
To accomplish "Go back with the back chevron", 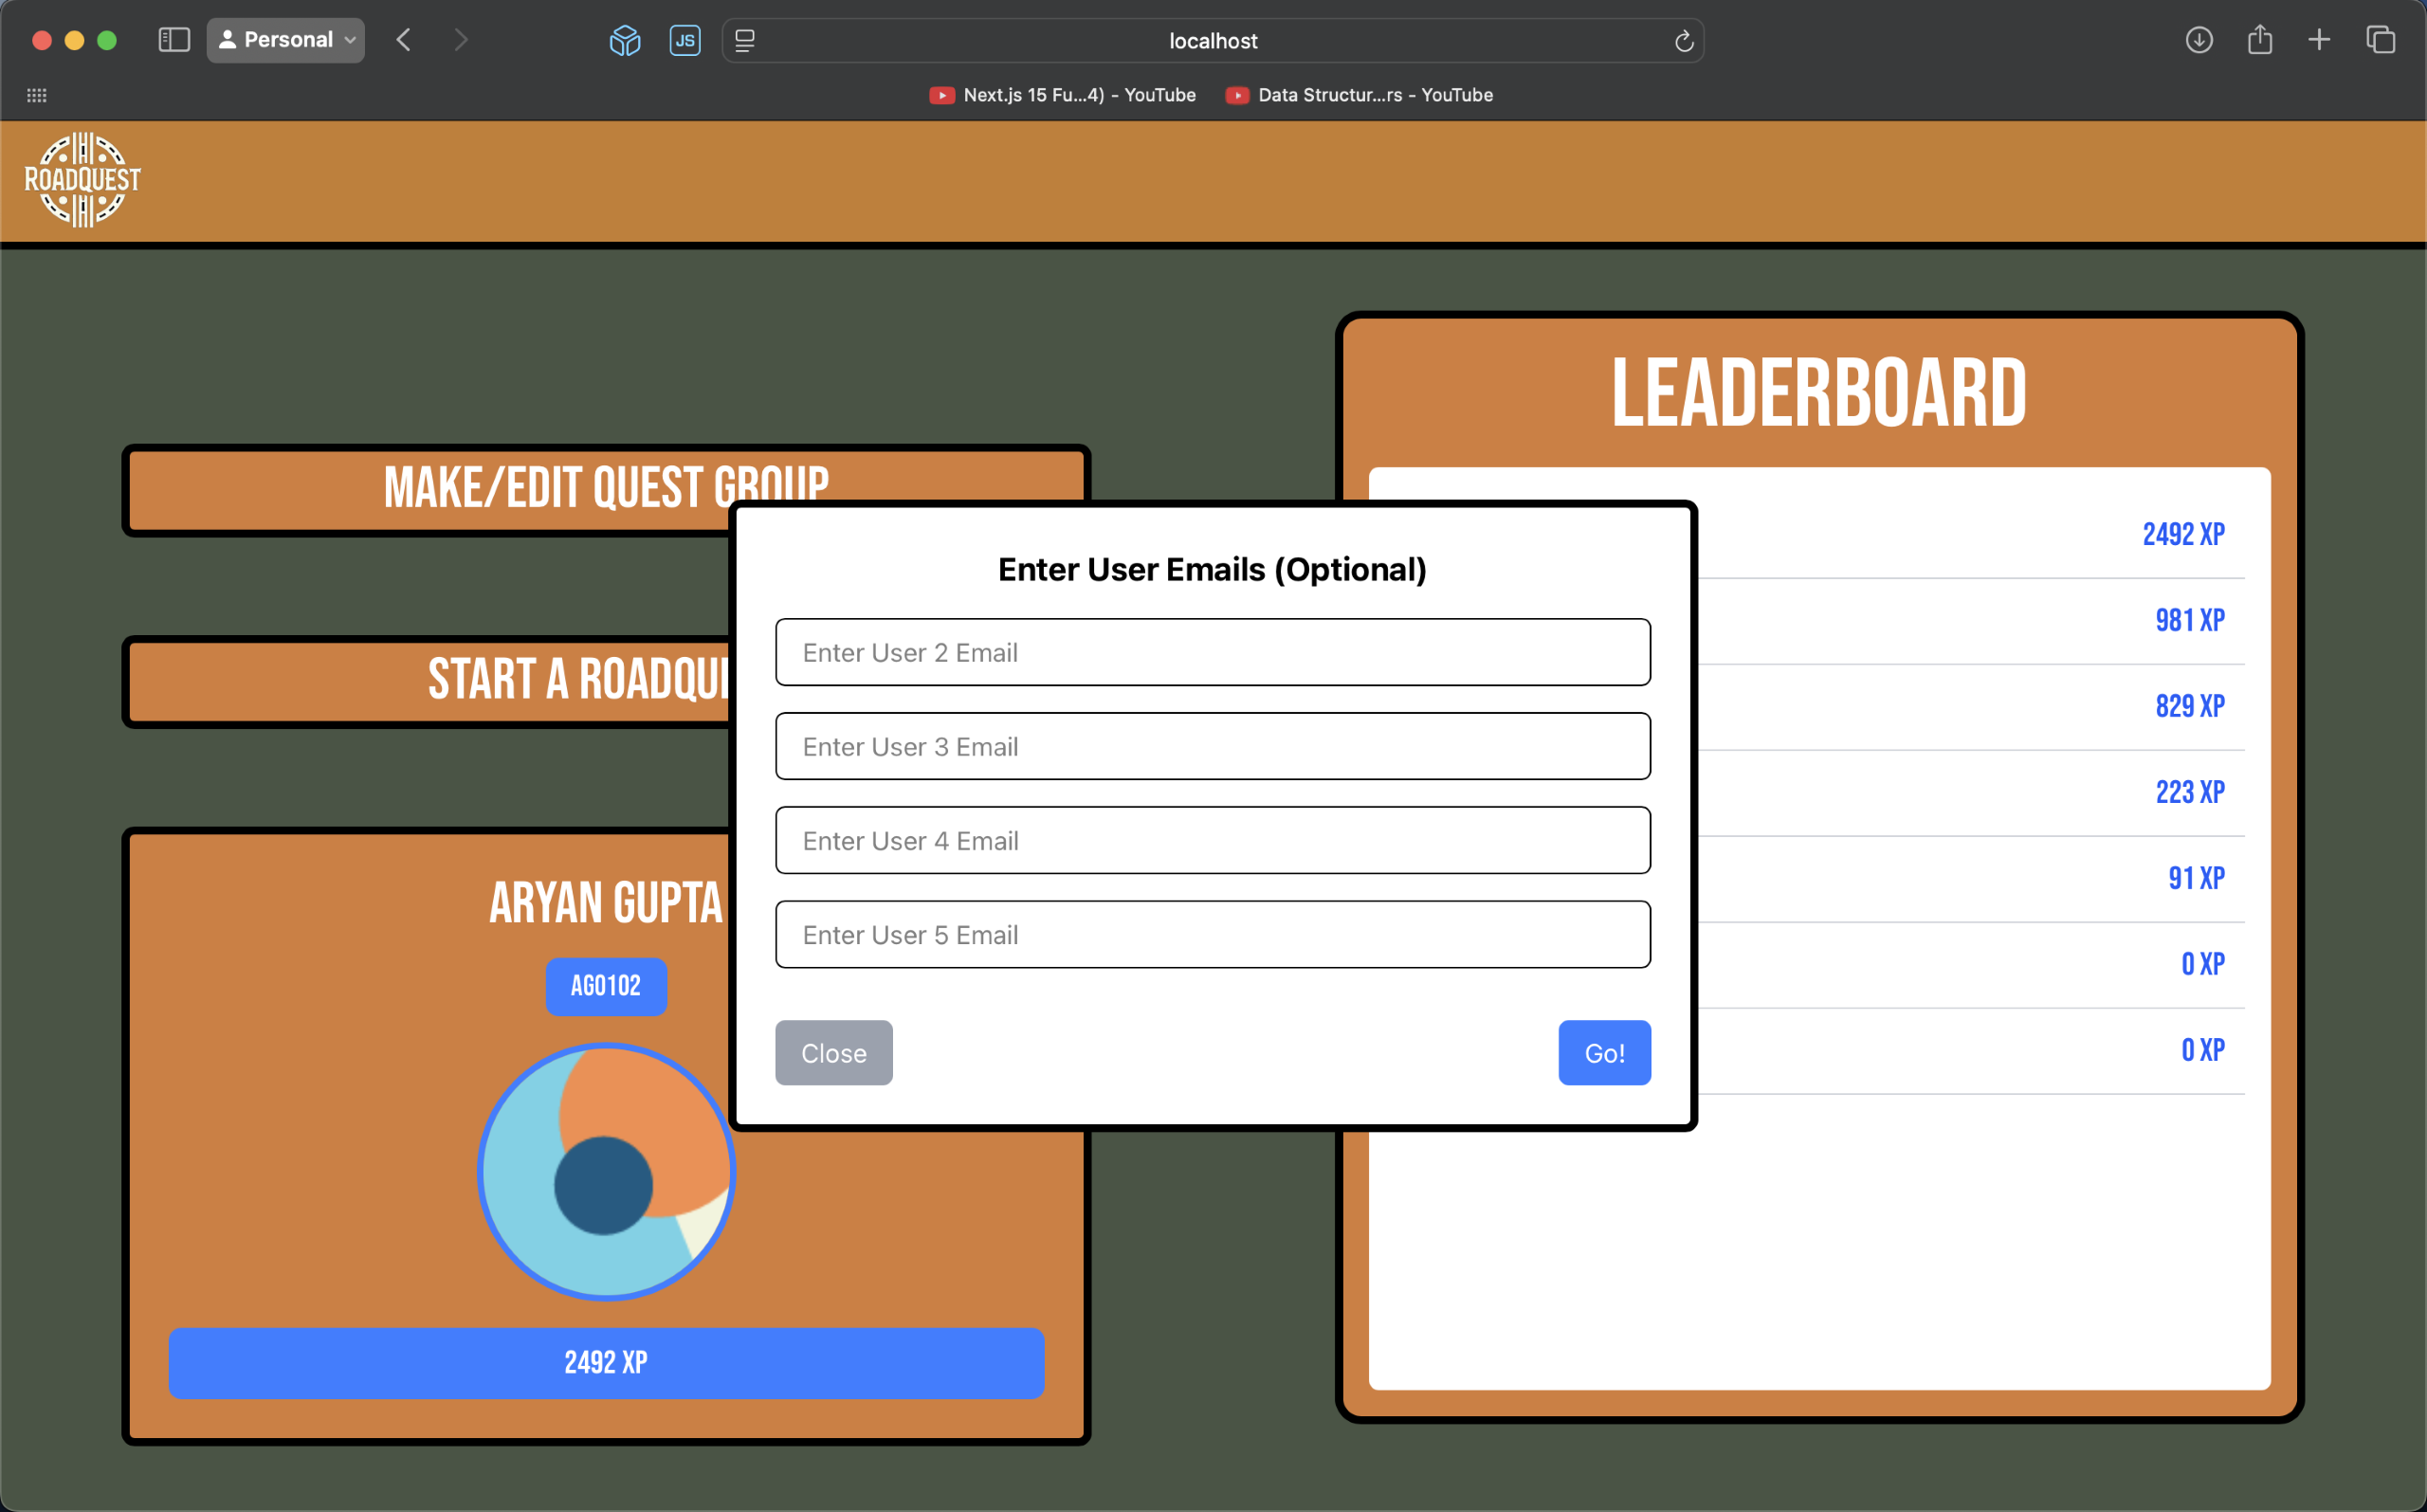I will (x=404, y=40).
